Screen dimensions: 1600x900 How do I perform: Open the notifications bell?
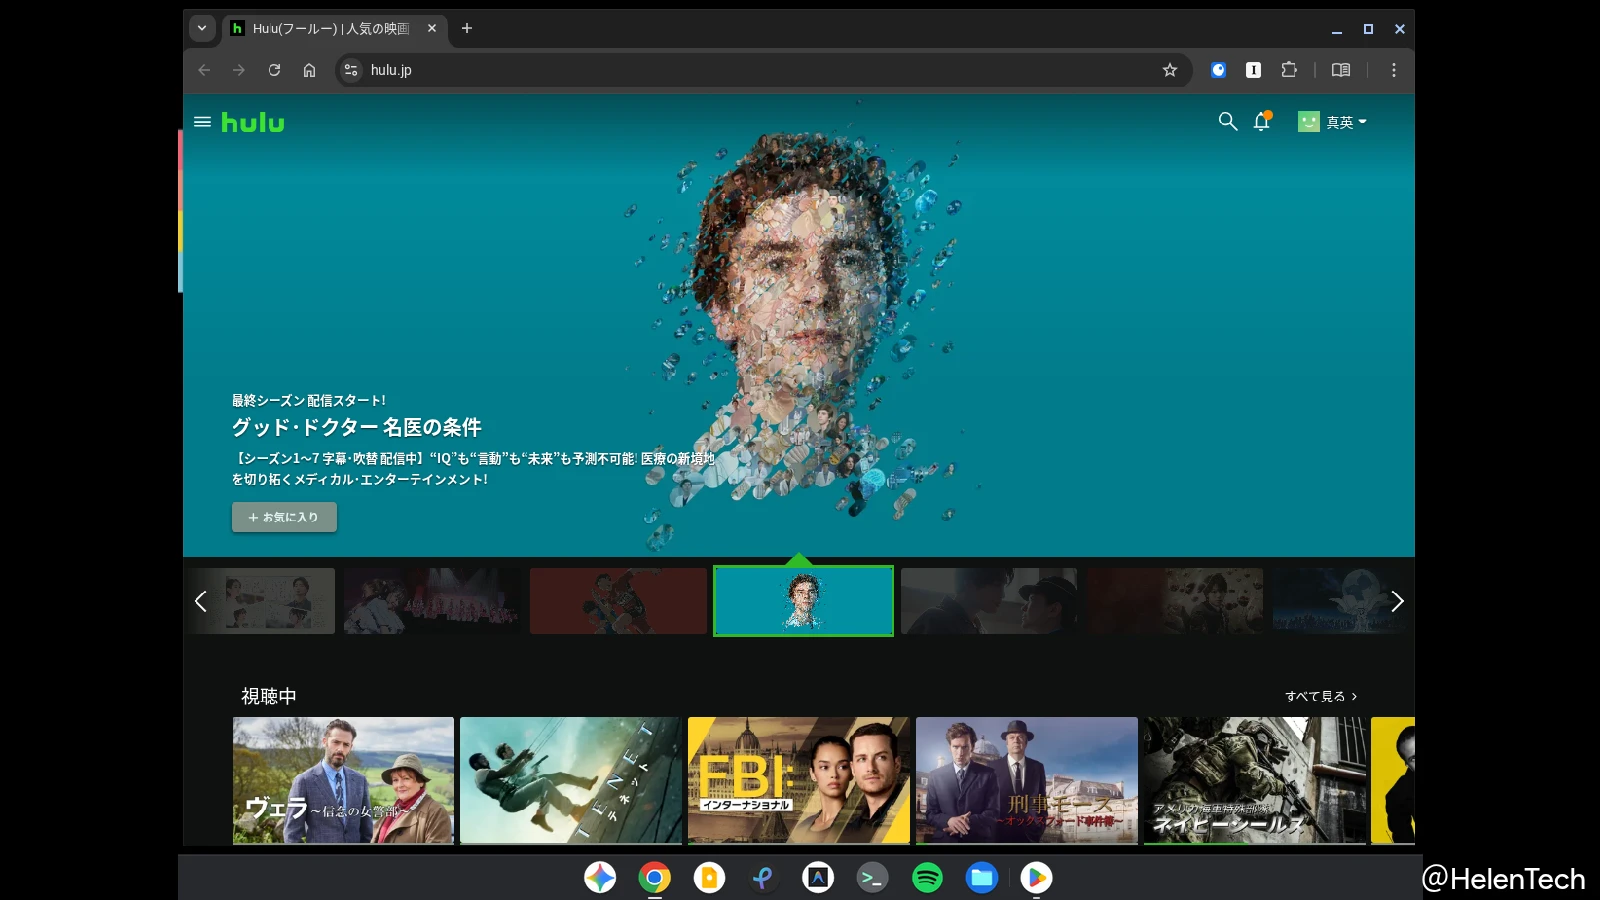point(1262,122)
